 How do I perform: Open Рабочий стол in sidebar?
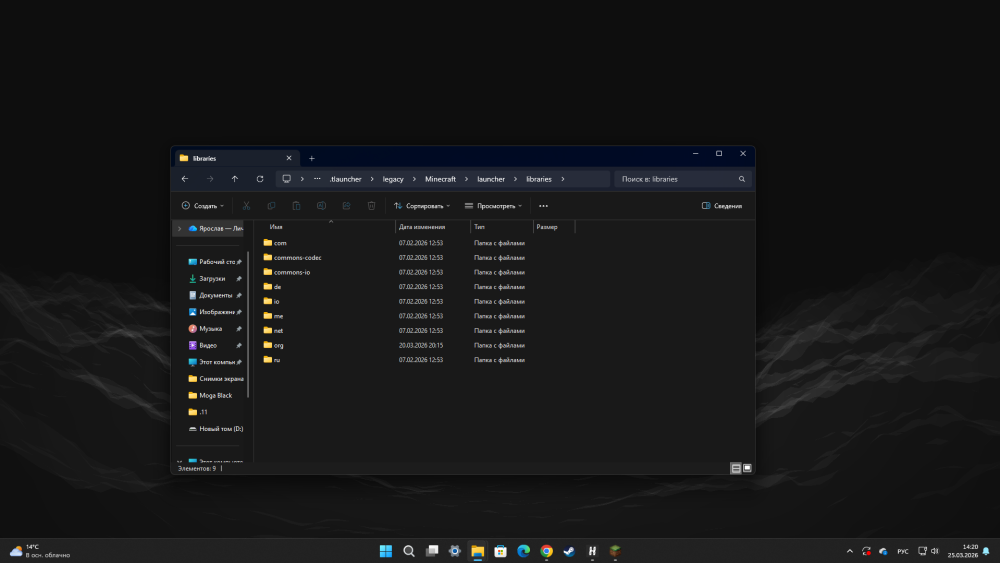[x=215, y=262]
